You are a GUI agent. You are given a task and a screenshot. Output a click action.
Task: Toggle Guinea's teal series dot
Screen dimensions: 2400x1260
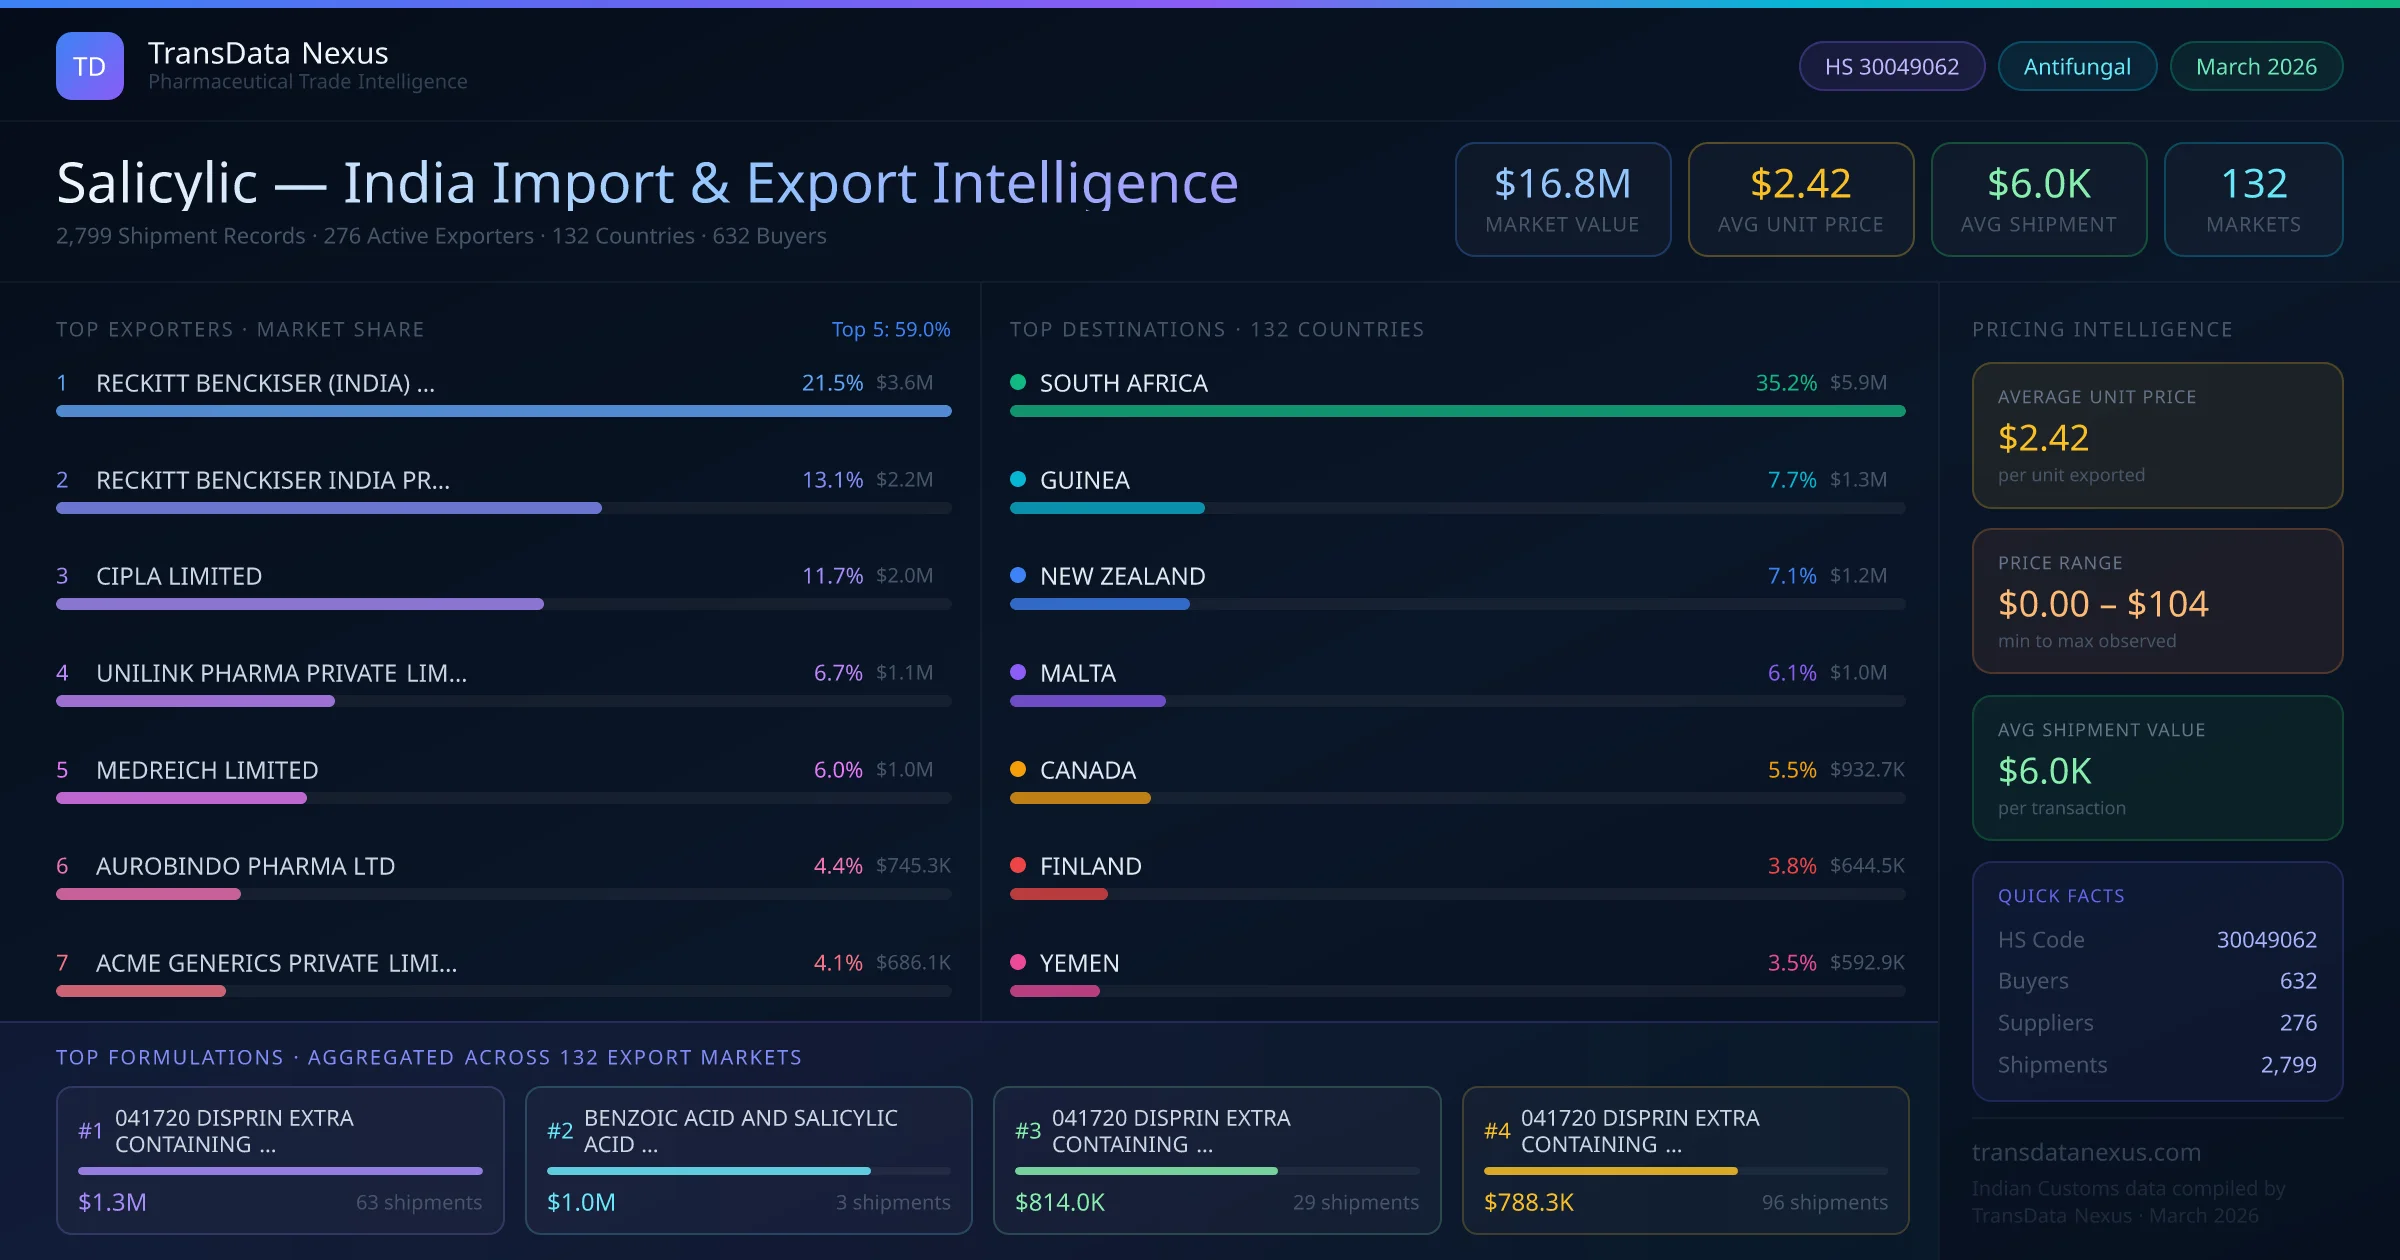tap(1017, 479)
